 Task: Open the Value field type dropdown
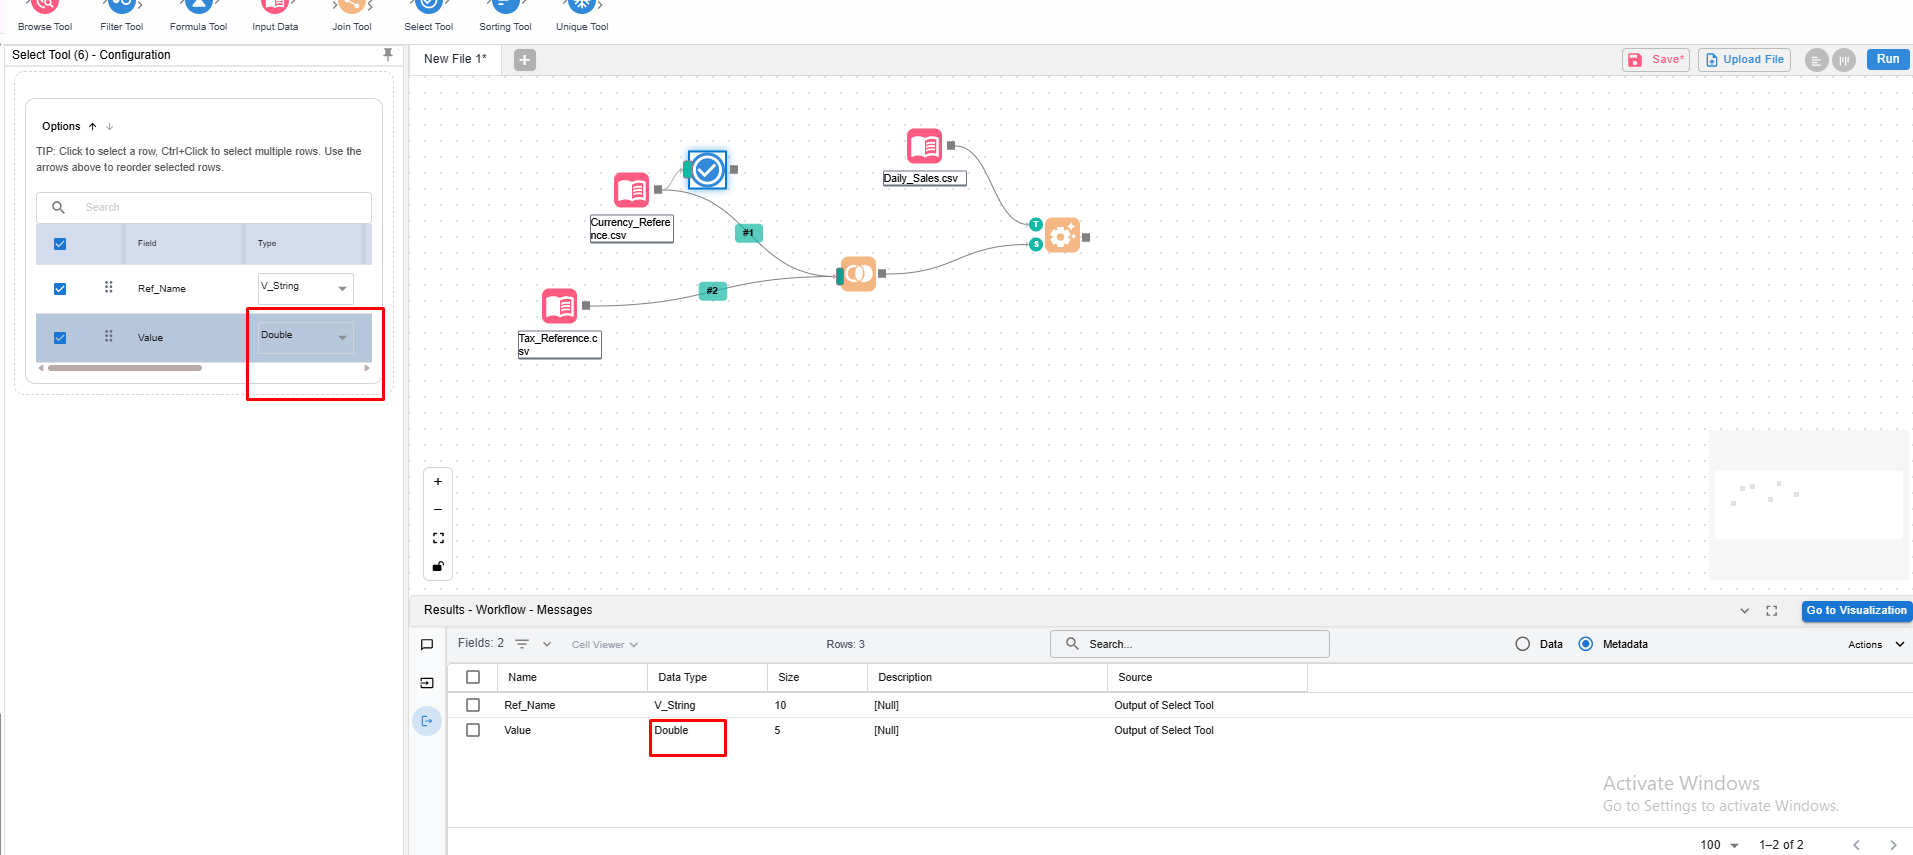click(x=305, y=337)
